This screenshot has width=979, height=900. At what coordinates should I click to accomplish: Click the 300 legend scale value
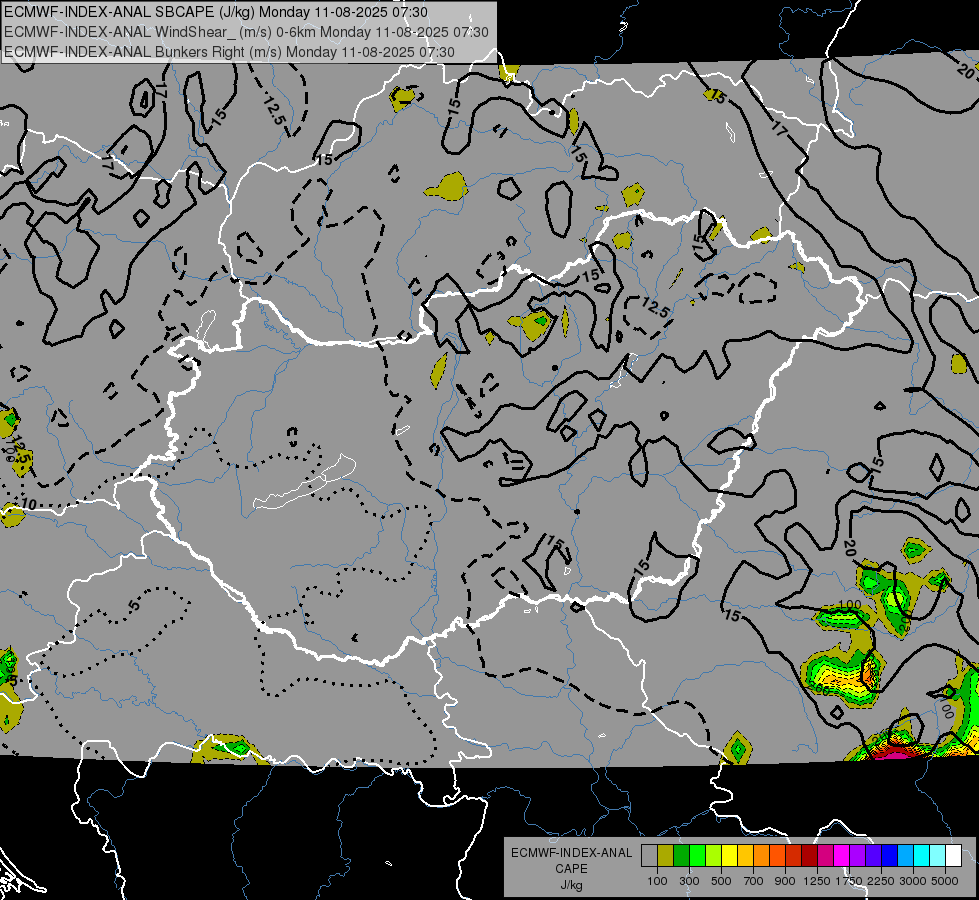[689, 881]
